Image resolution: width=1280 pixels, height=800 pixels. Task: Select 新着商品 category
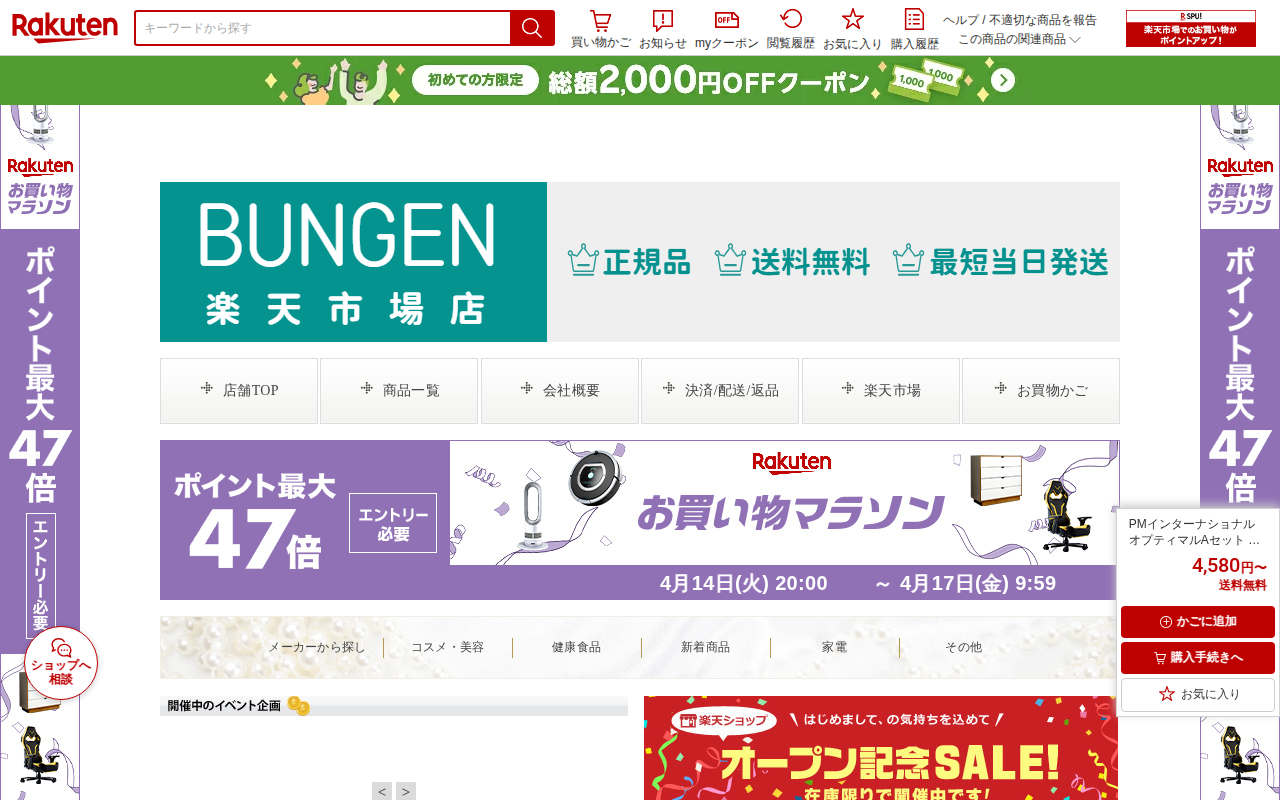coord(706,647)
